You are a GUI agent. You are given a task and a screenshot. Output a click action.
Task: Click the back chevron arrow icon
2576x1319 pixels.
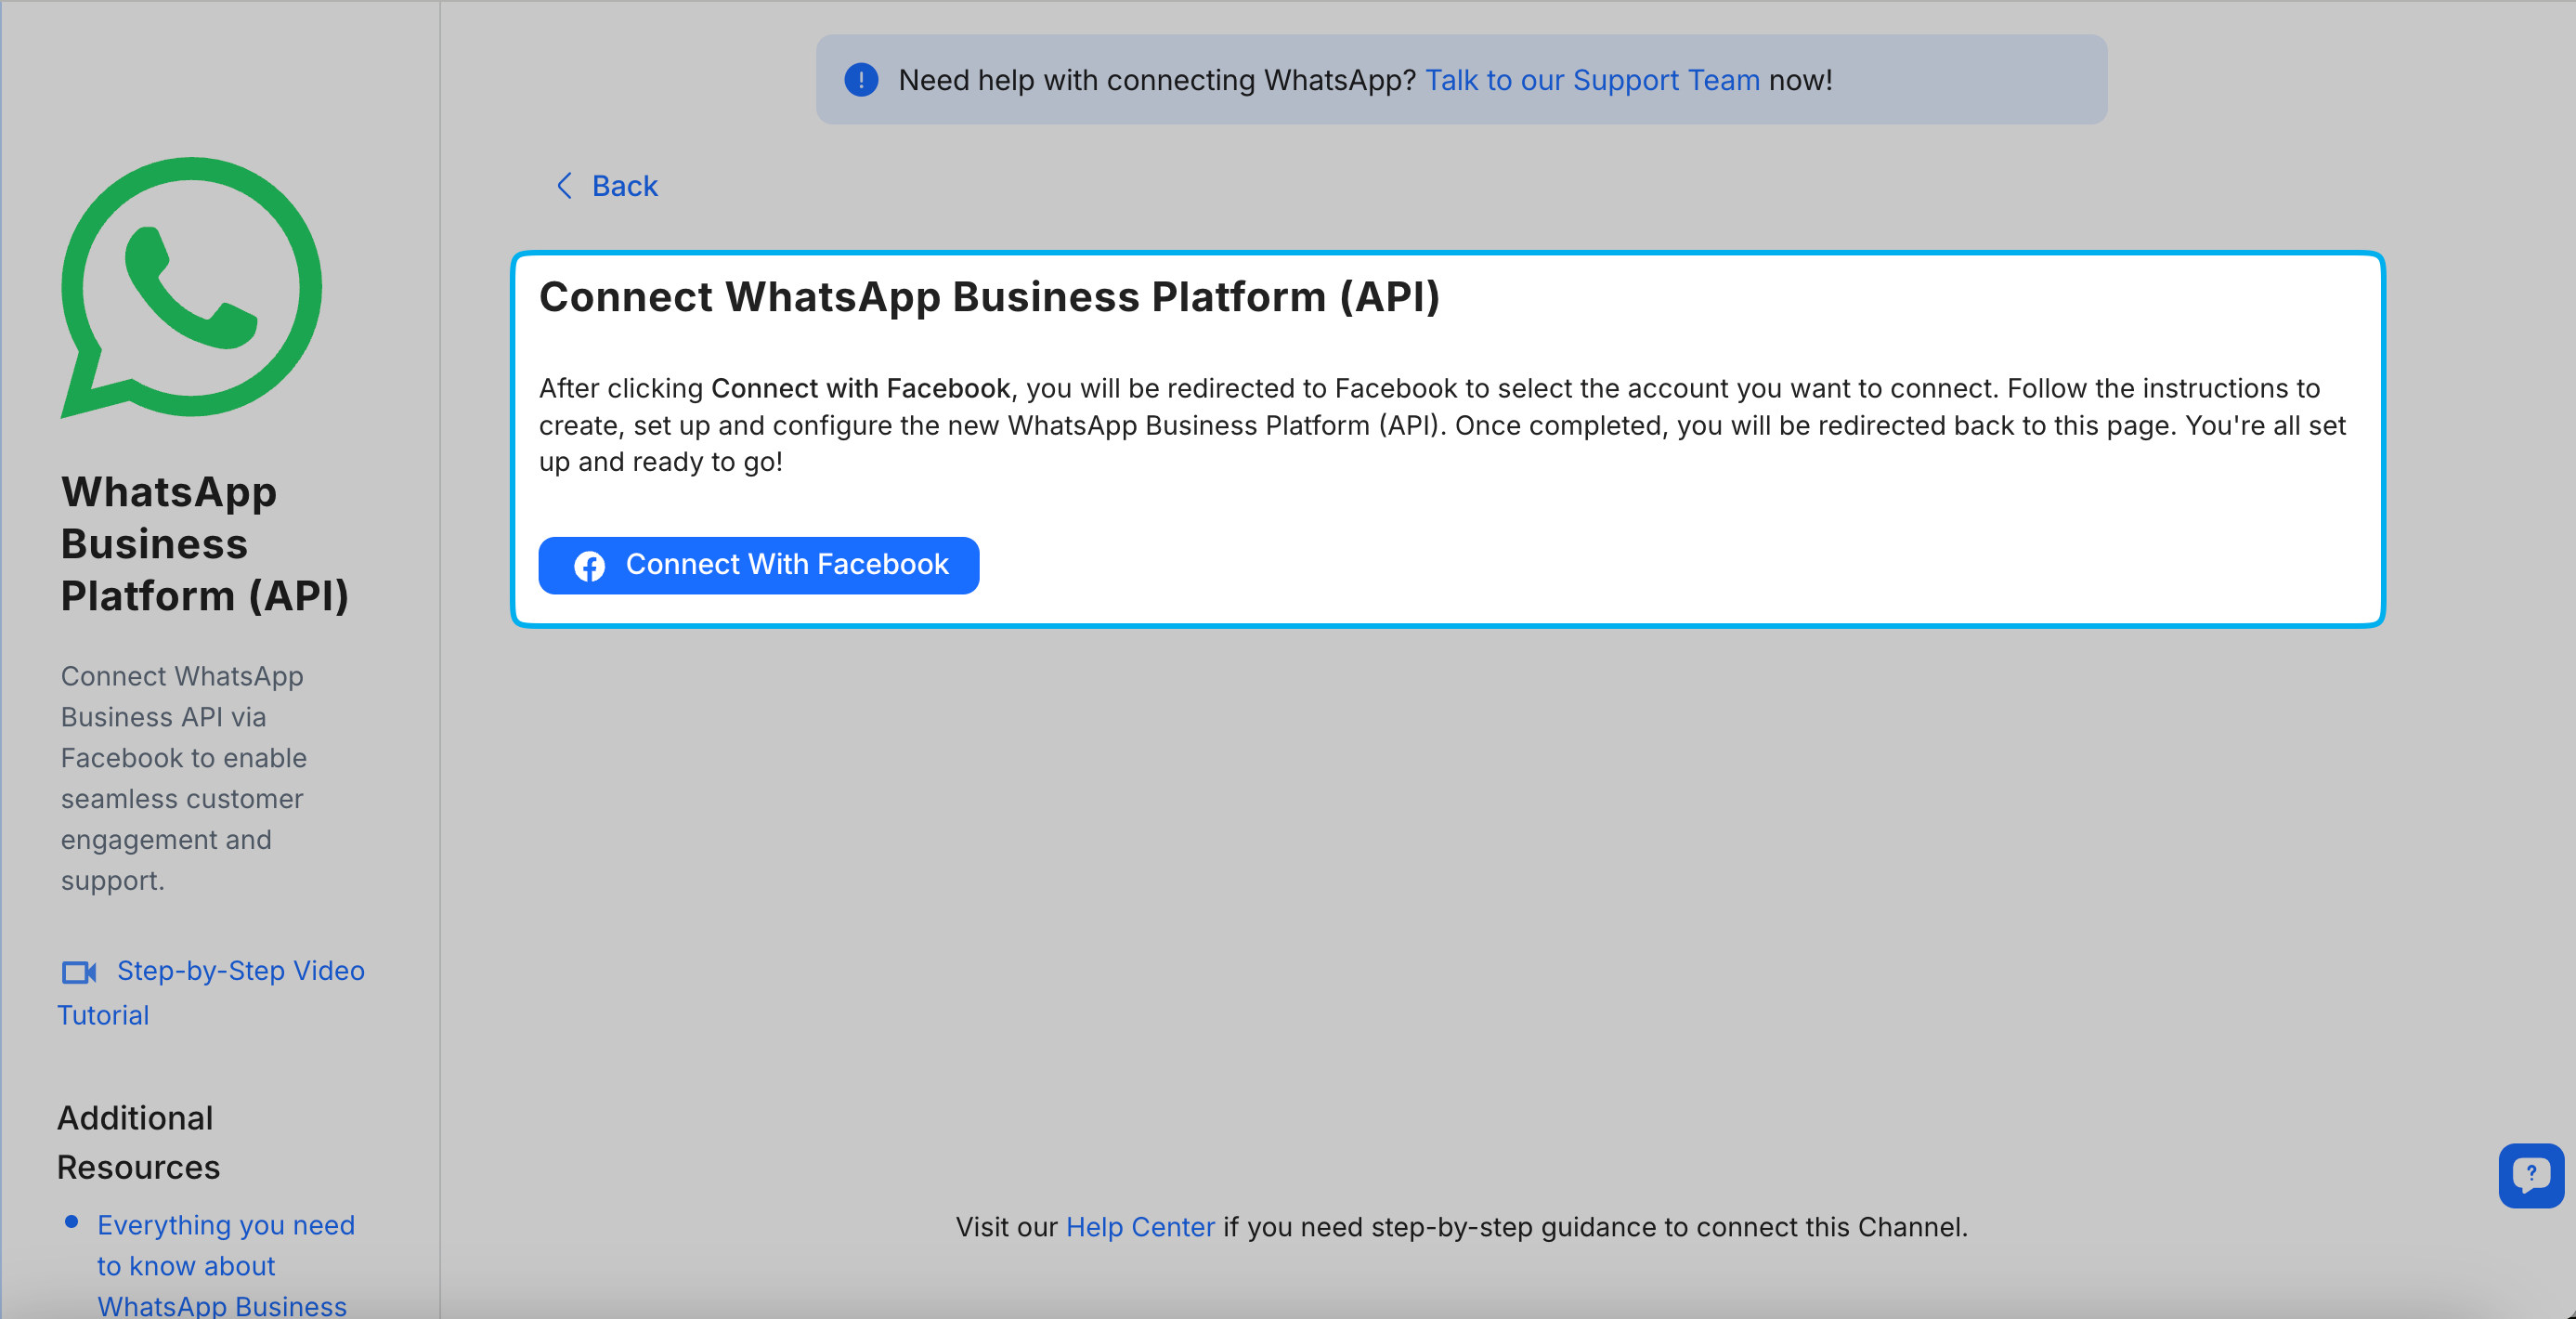pos(564,186)
